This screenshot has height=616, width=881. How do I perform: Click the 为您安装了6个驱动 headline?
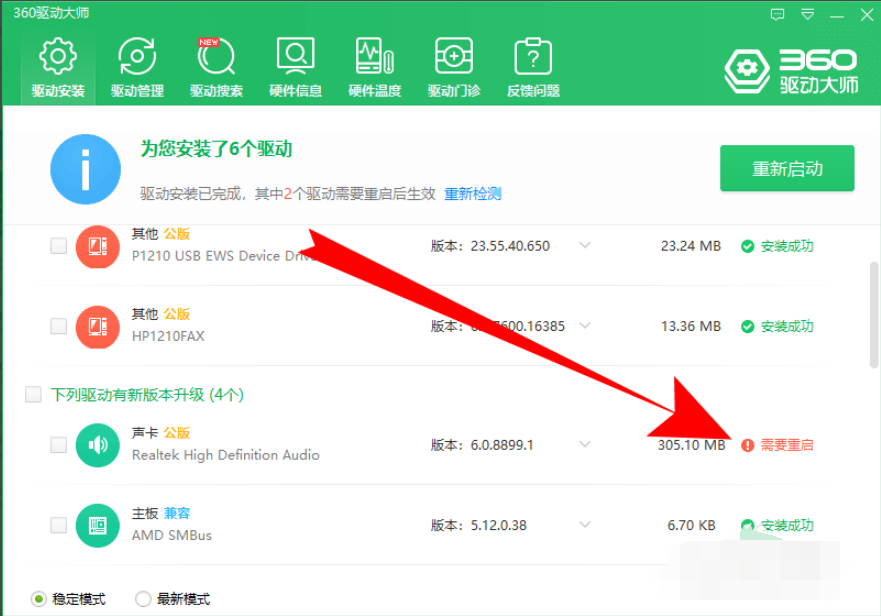click(216, 149)
